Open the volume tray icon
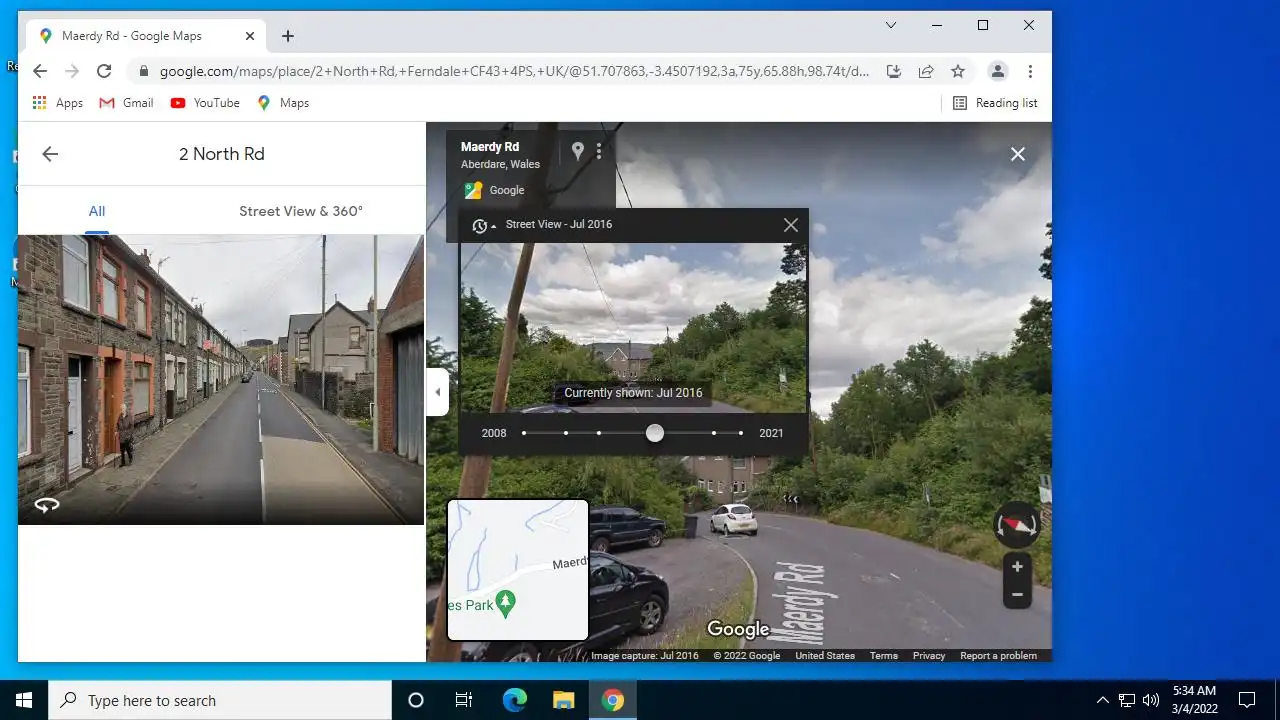 point(1151,700)
